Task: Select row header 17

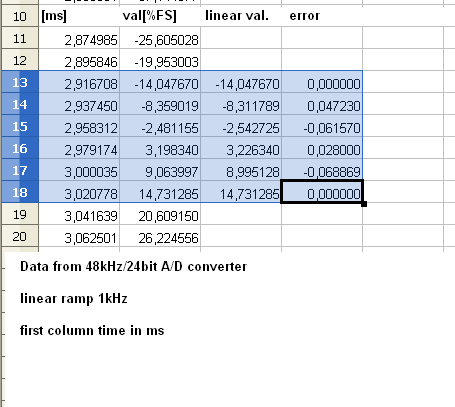Action: point(20,170)
